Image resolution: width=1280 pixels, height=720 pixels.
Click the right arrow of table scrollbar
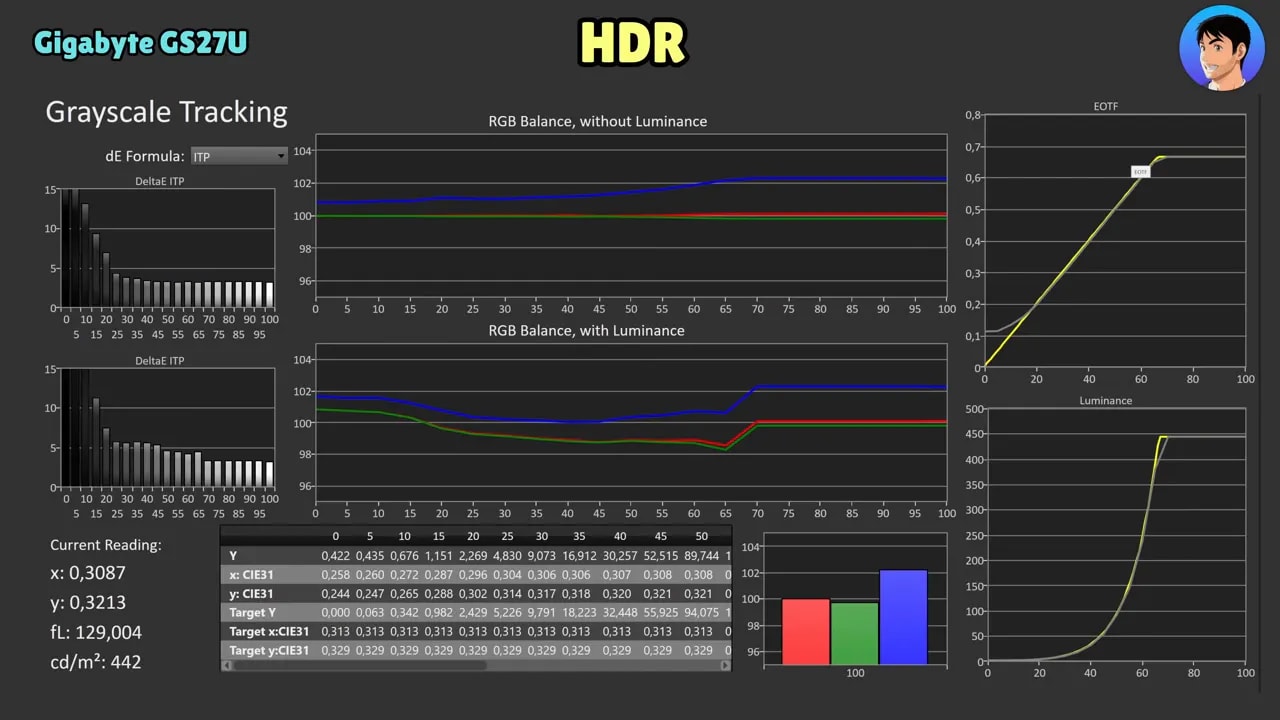[x=726, y=665]
